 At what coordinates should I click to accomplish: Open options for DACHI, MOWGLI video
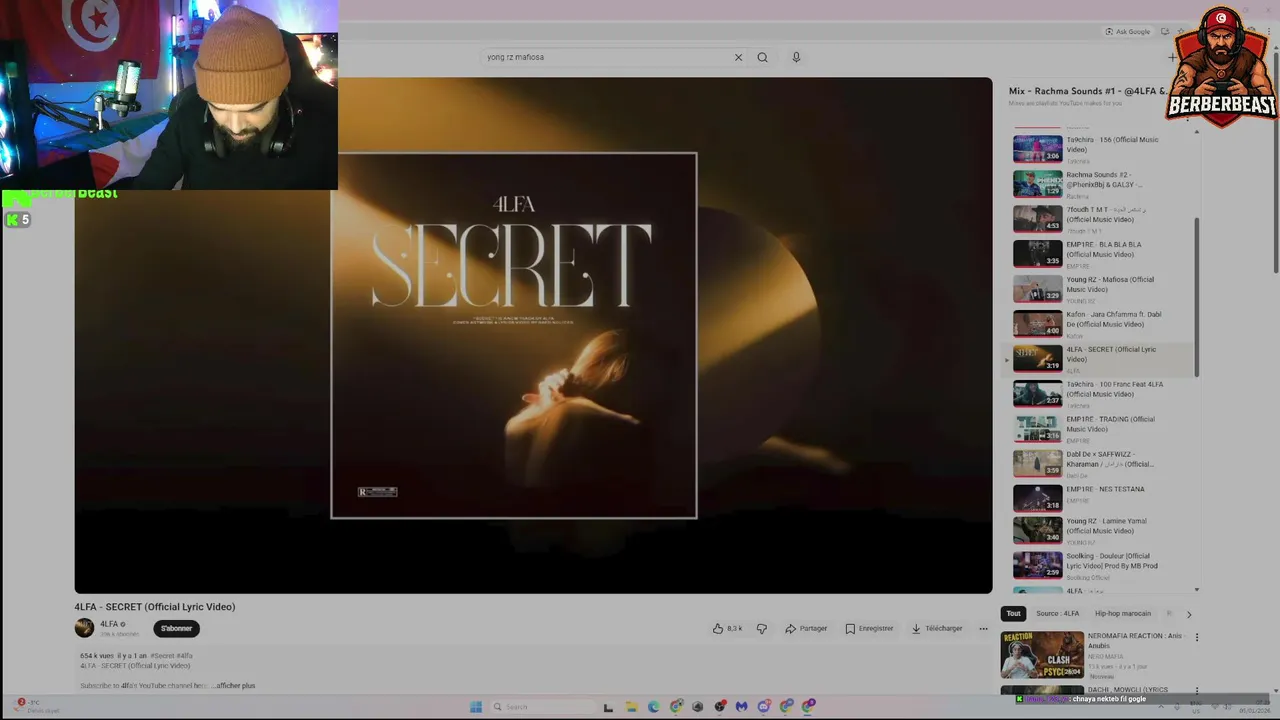pos(1196,690)
